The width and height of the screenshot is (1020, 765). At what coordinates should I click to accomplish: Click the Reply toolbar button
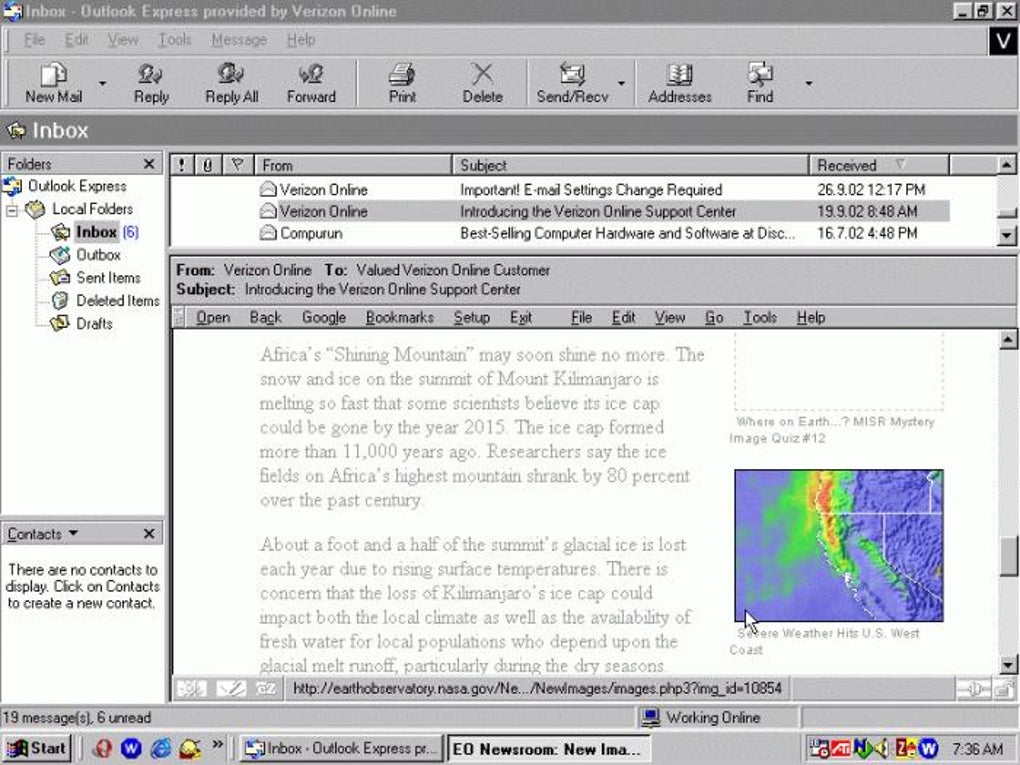(x=151, y=83)
